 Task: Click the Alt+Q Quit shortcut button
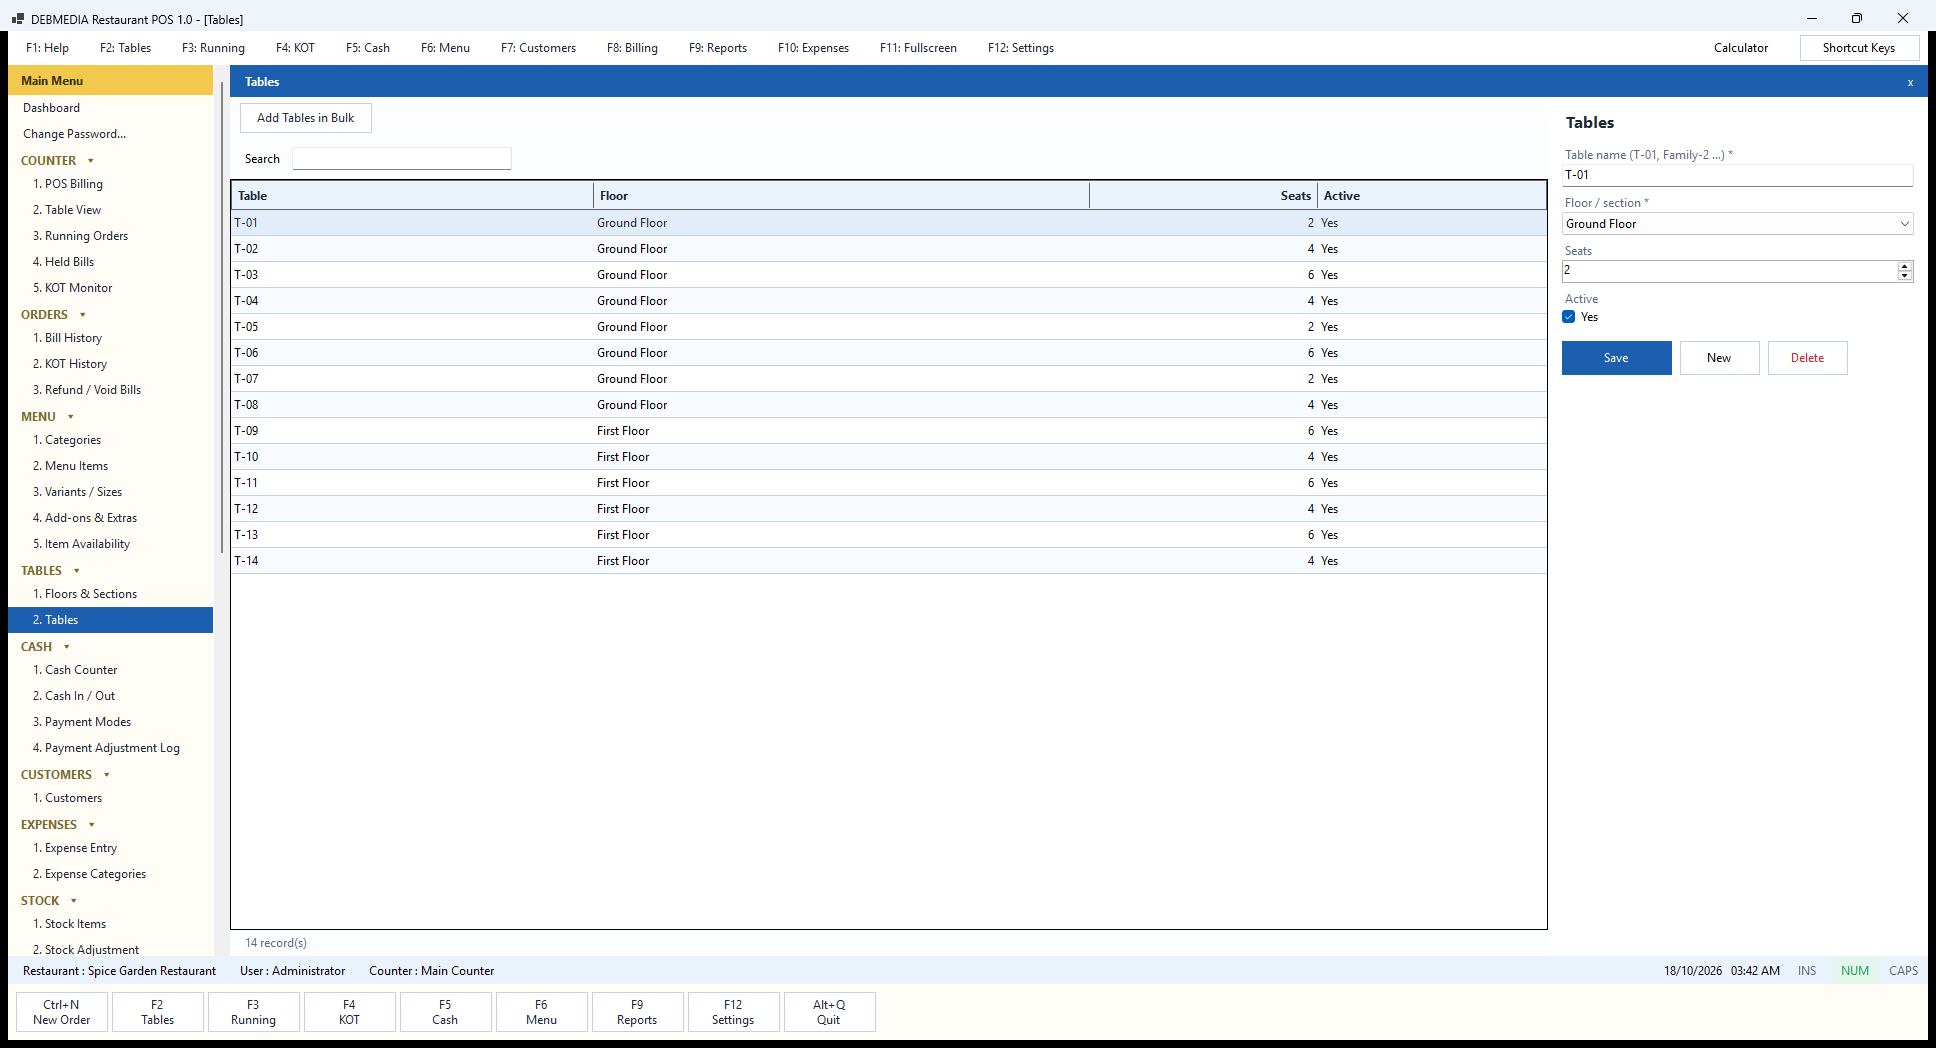pos(829,1012)
